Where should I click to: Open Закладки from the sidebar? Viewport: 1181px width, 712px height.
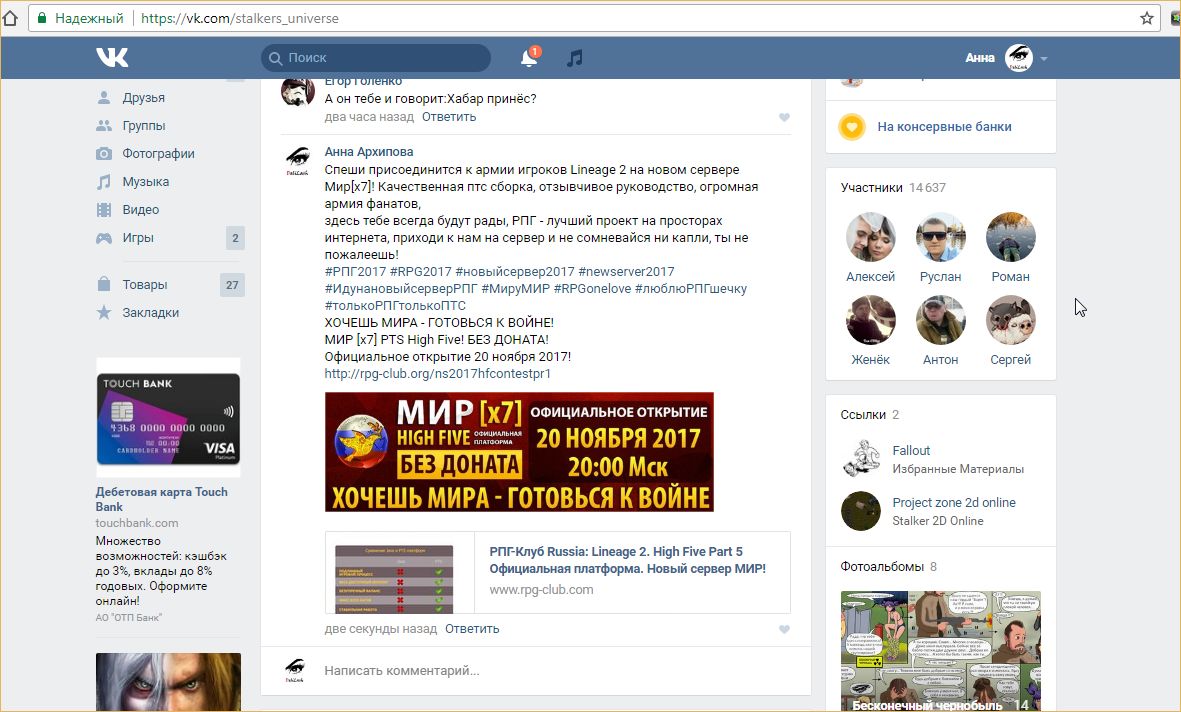click(x=151, y=313)
